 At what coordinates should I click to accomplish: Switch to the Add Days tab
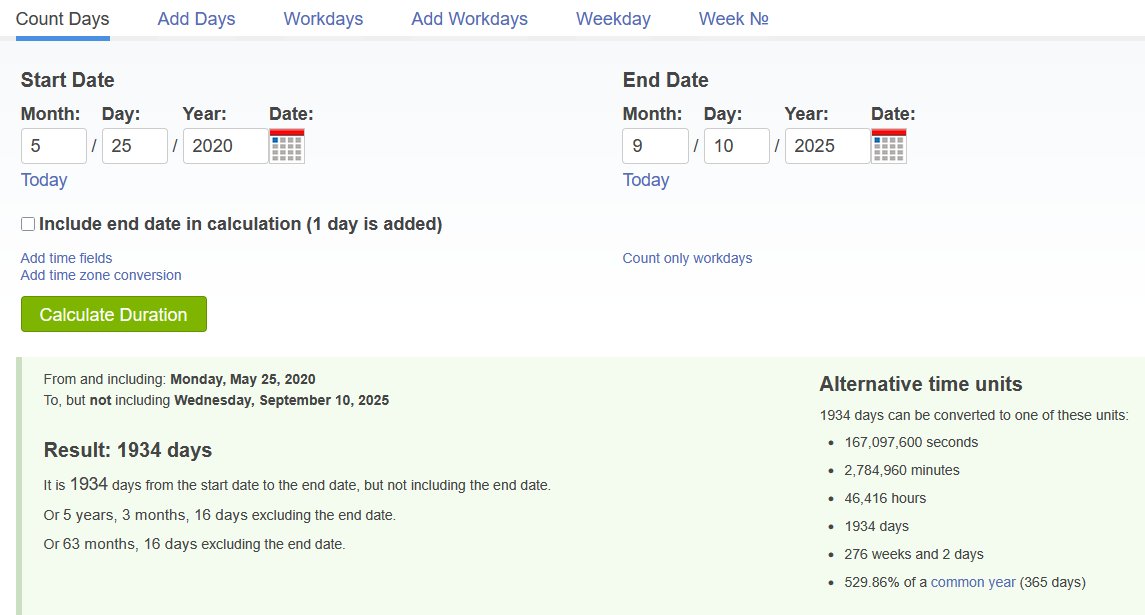(196, 19)
